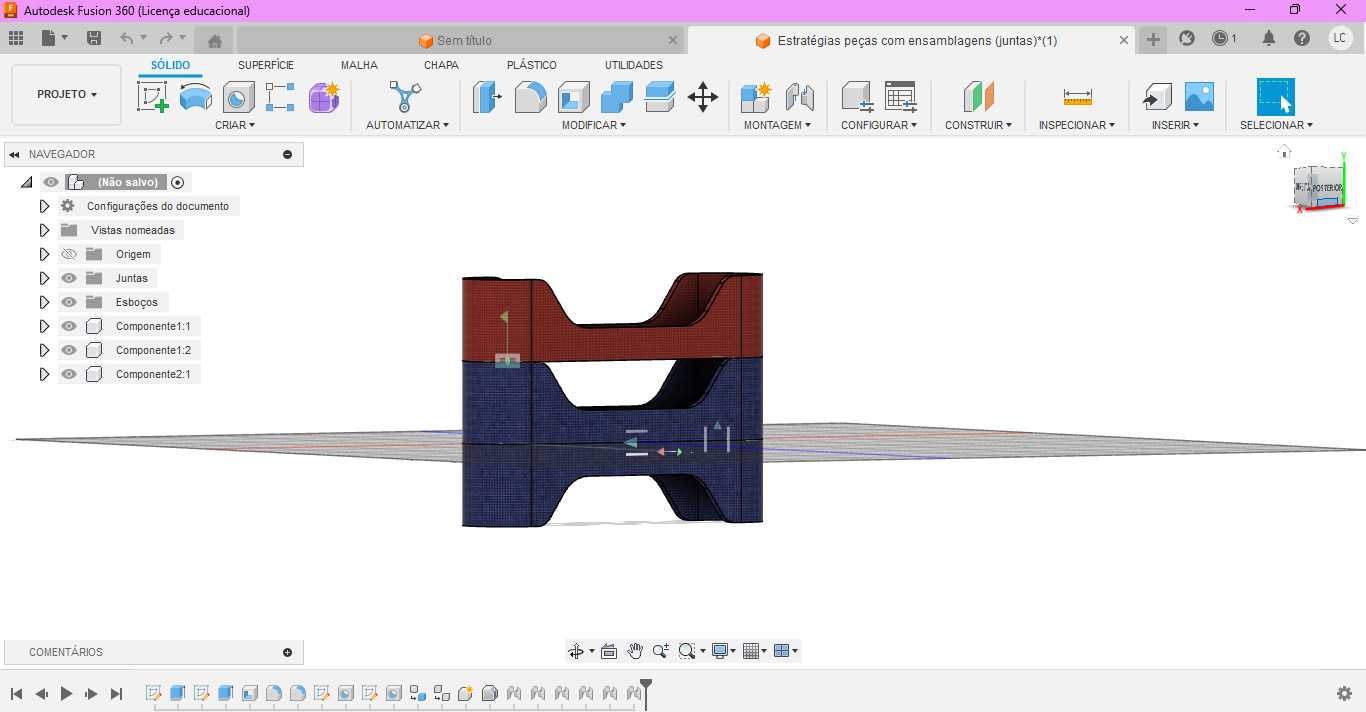Image resolution: width=1366 pixels, height=712 pixels.
Task: Select the Create Sketch tool
Action: 152,97
